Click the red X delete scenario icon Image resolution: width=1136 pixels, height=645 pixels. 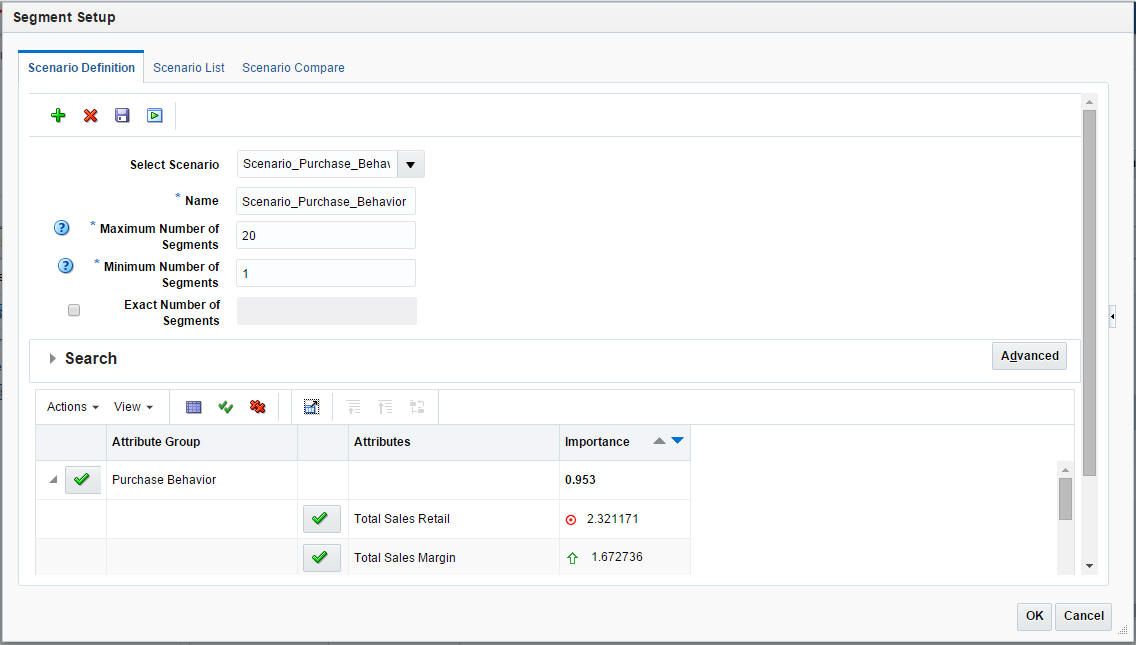pos(91,115)
